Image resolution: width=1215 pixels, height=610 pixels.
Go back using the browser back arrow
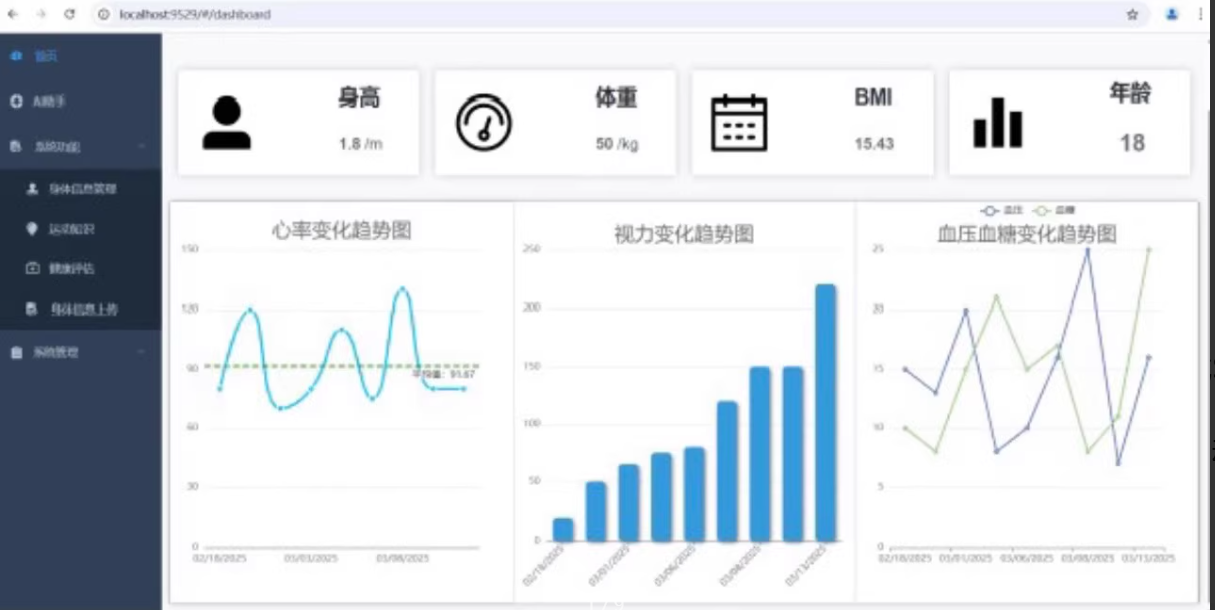12,15
